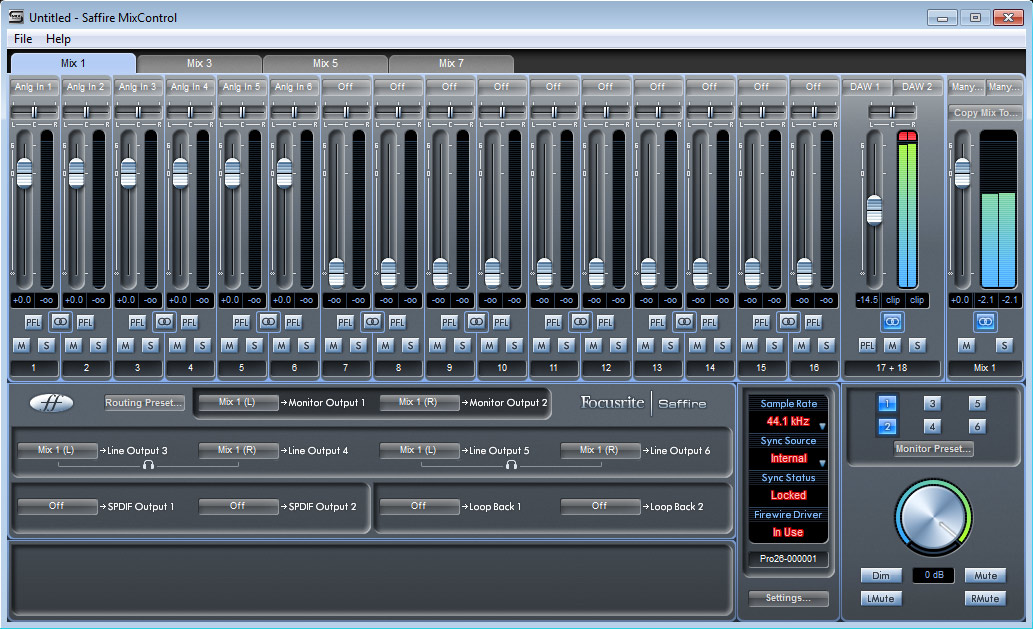Click the DAW 17+18 channel fader
The height and width of the screenshot is (629, 1033).
pos(874,209)
